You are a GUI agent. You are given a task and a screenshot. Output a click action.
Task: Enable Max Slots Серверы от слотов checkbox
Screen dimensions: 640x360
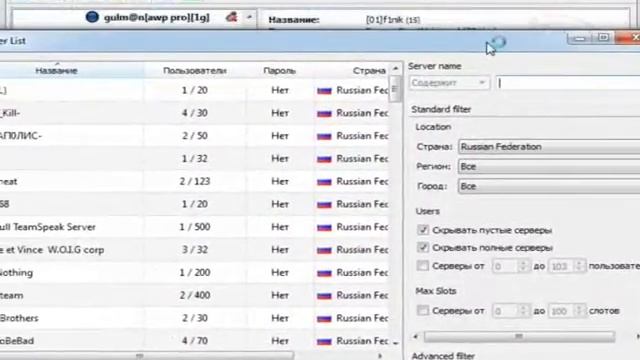point(423,311)
